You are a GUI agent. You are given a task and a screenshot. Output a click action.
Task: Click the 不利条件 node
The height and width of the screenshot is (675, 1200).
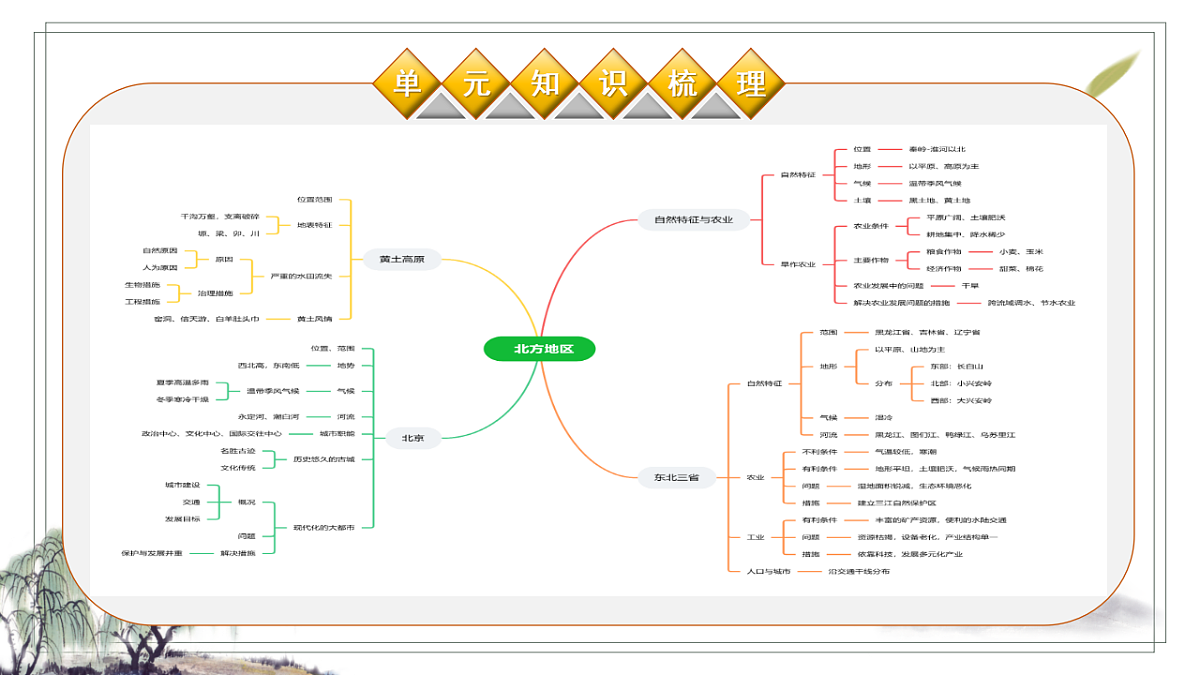(820, 451)
